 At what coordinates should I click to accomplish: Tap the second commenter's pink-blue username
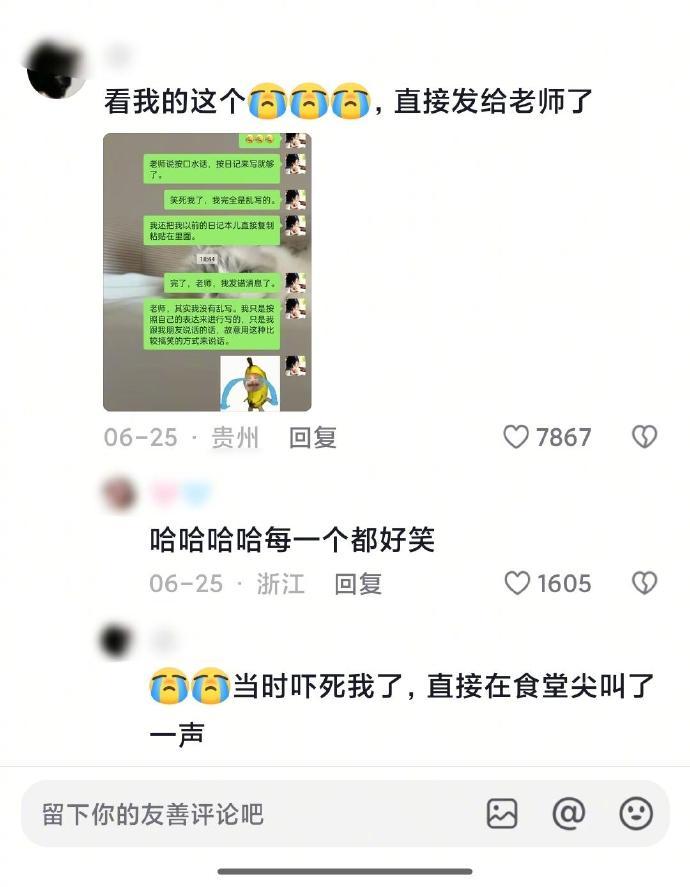(x=181, y=493)
